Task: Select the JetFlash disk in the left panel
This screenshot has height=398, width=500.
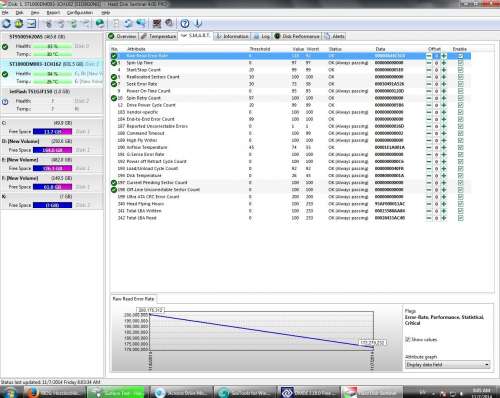Action: [x=52, y=101]
